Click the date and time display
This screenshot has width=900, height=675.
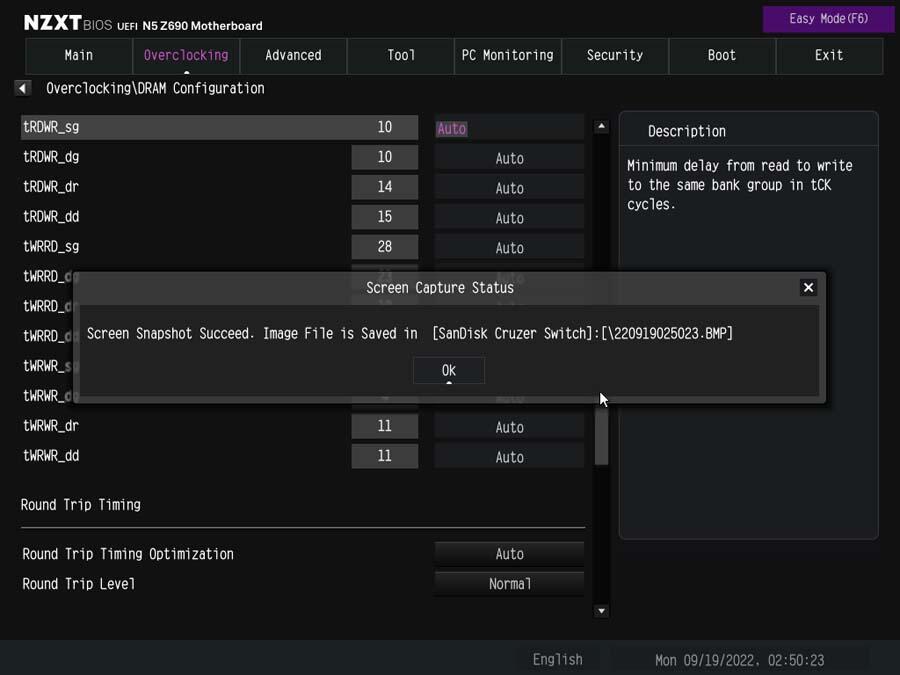(x=739, y=660)
